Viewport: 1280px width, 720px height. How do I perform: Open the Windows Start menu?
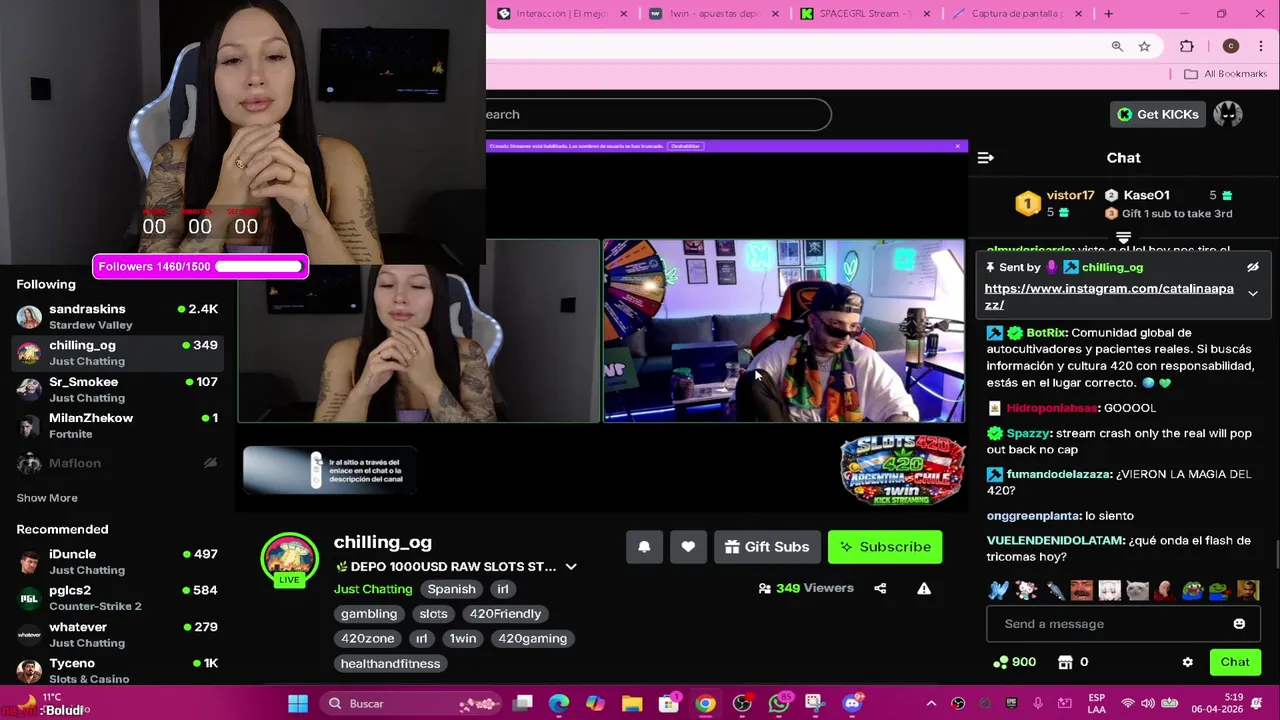click(298, 704)
